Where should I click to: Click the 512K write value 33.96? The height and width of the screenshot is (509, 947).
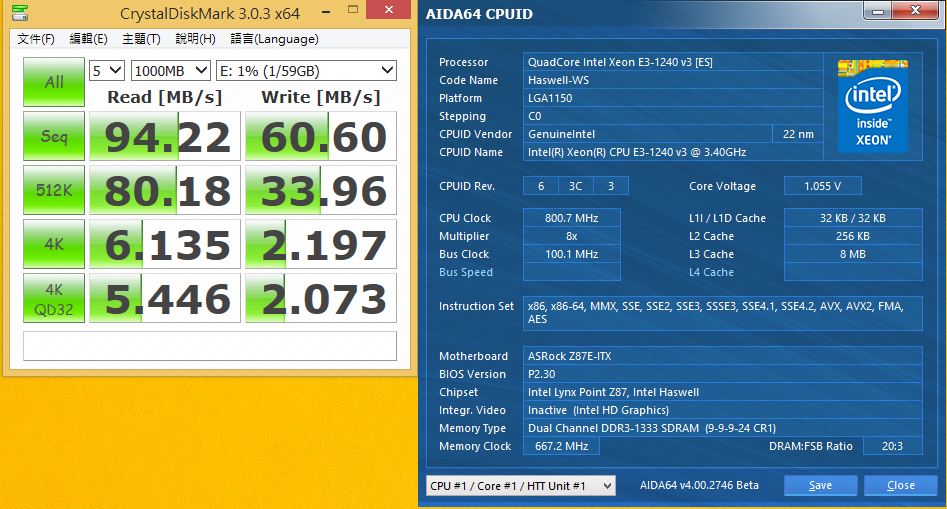321,190
